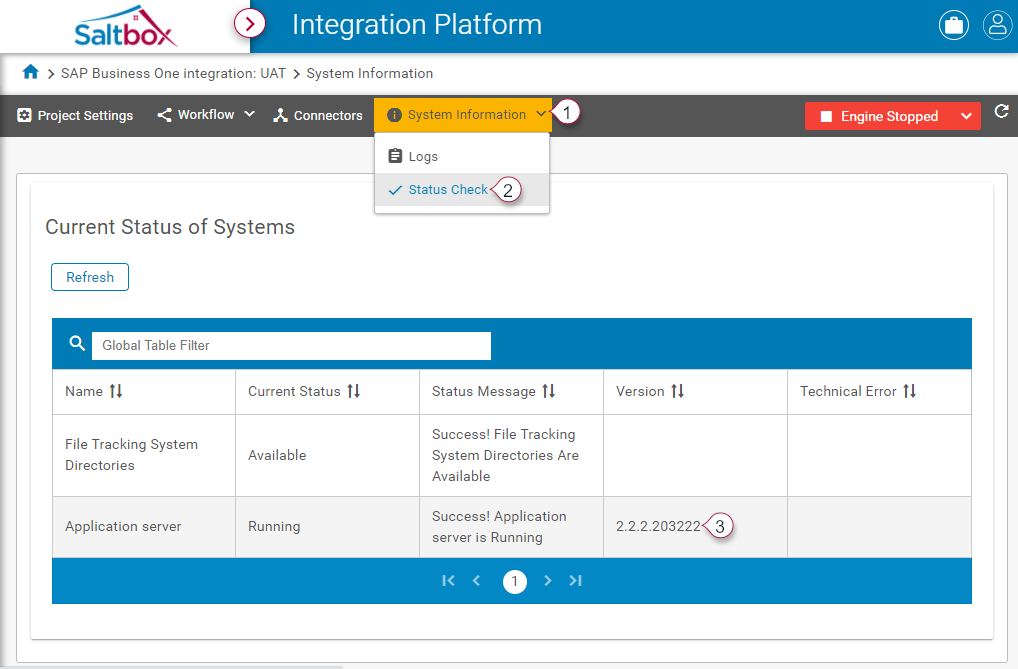Select the Application server name cell
Viewport: 1018px width, 669px height.
tap(144, 527)
